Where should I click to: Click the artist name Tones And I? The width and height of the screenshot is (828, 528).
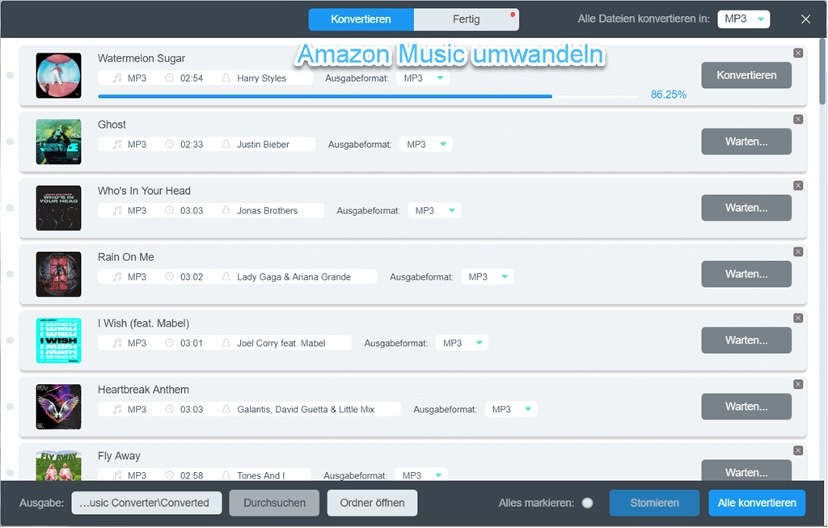tap(261, 475)
